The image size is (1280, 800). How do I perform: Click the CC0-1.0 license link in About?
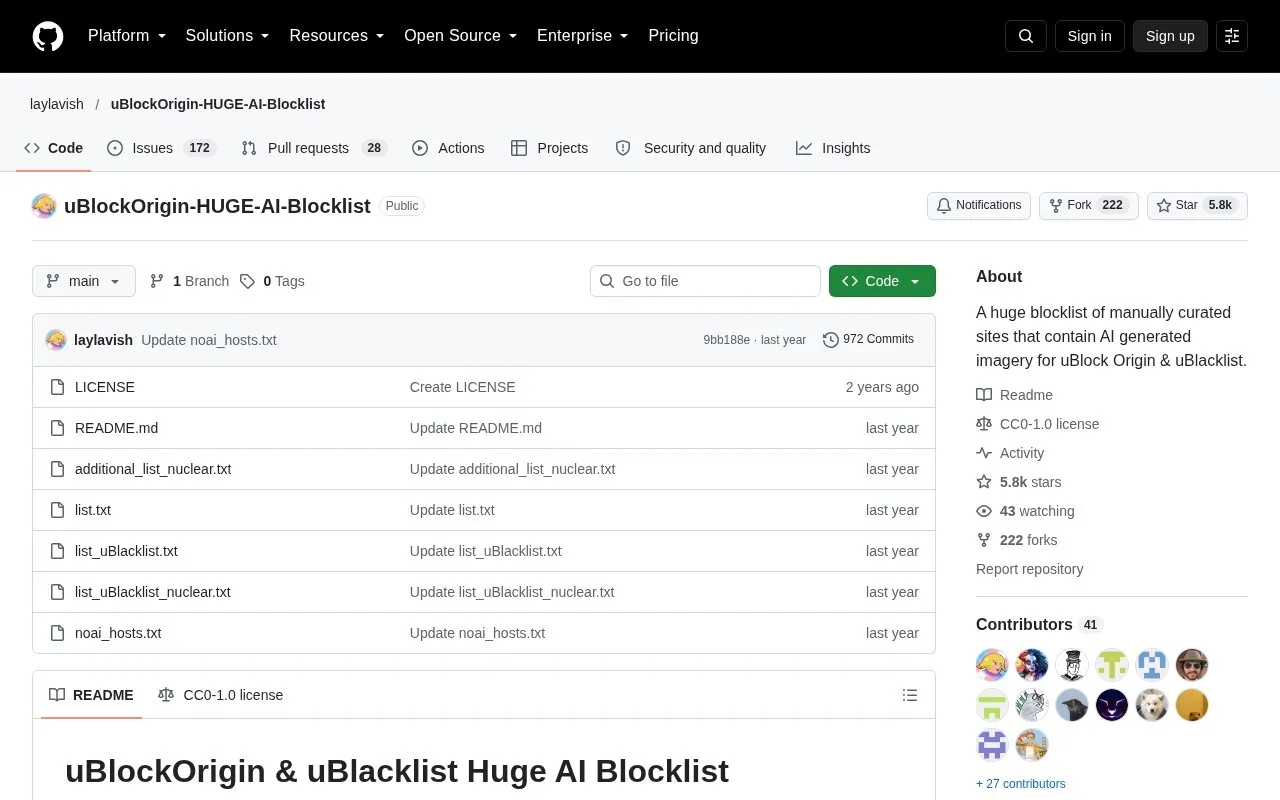[1037, 424]
